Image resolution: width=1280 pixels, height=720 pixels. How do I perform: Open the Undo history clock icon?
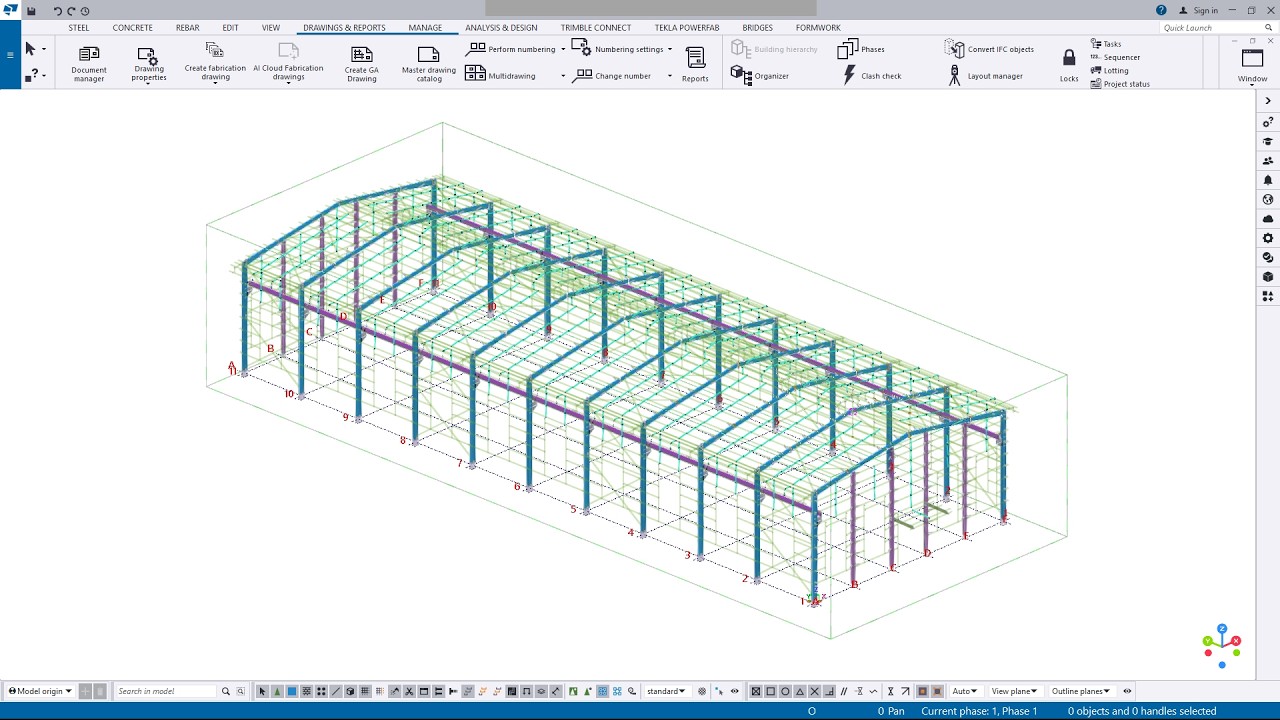click(x=85, y=11)
